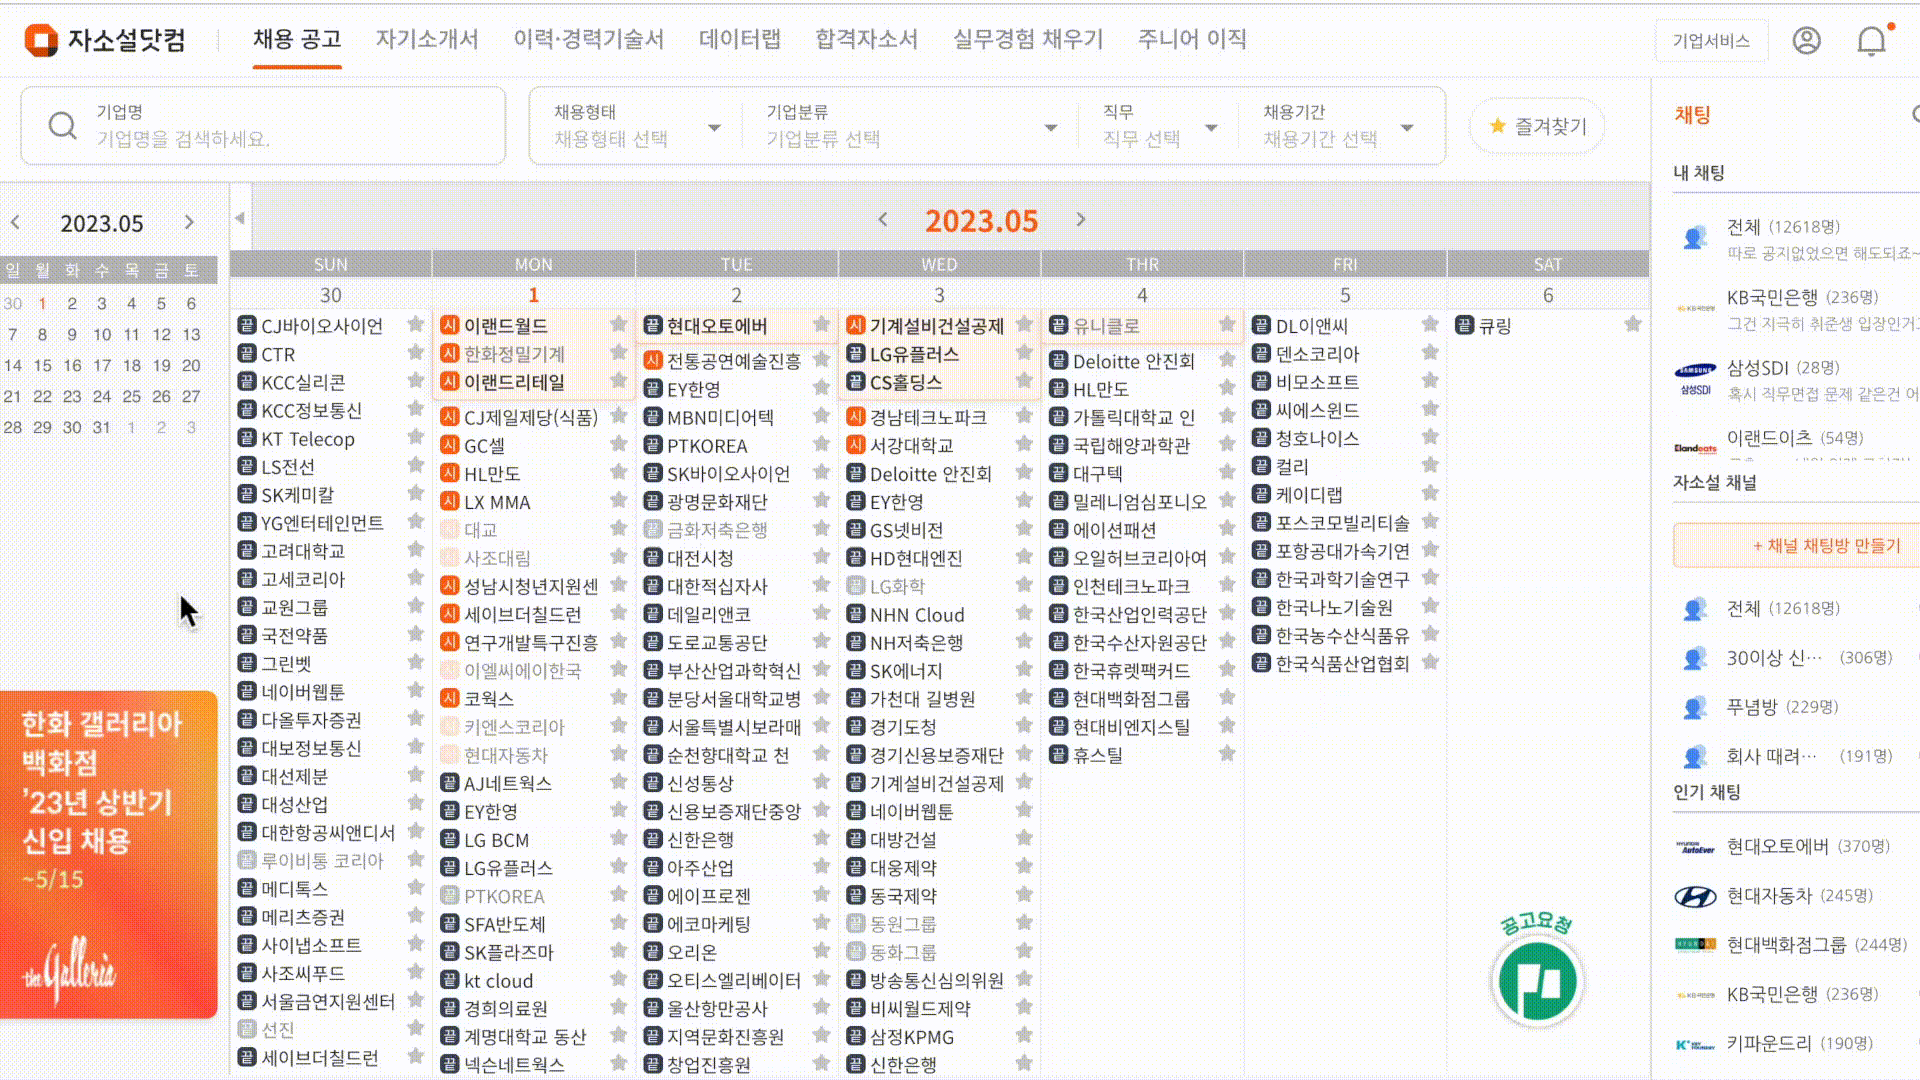Open the 합격자소서 tab
The height and width of the screenshot is (1080, 1920).
coord(866,39)
